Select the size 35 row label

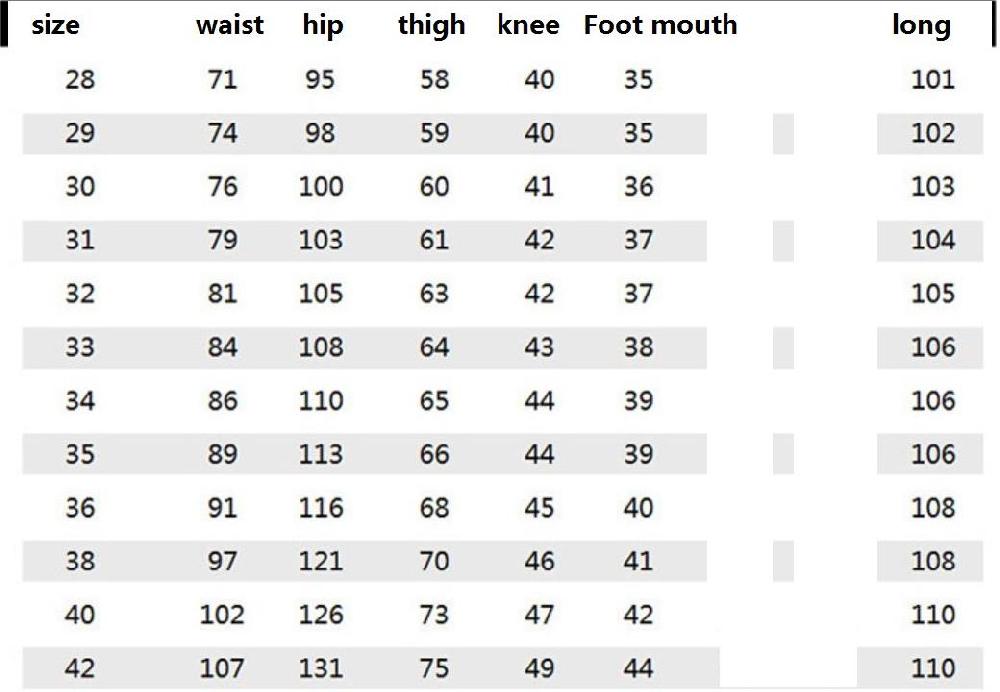[80, 455]
